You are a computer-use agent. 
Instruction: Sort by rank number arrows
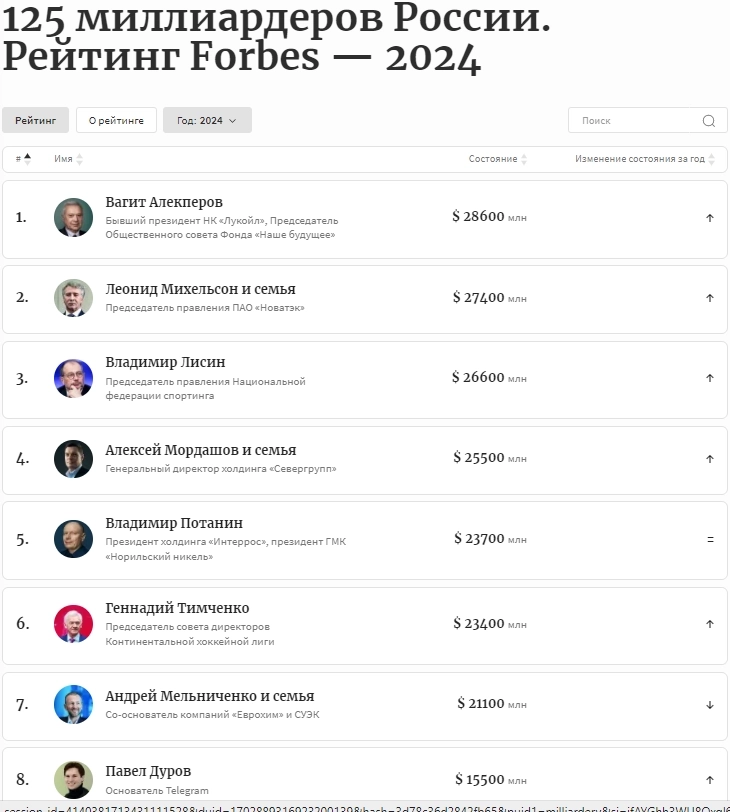coord(27,159)
